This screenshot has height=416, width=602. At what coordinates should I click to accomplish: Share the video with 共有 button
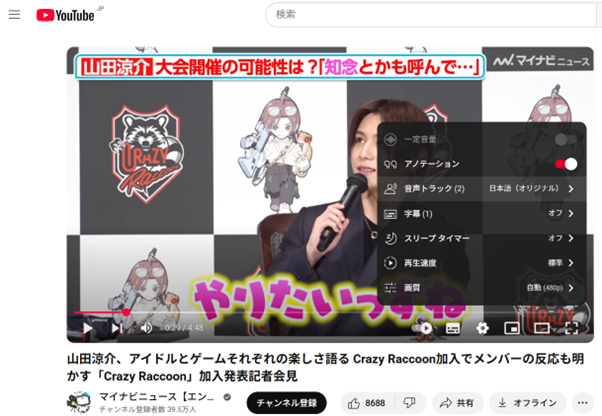pos(457,403)
